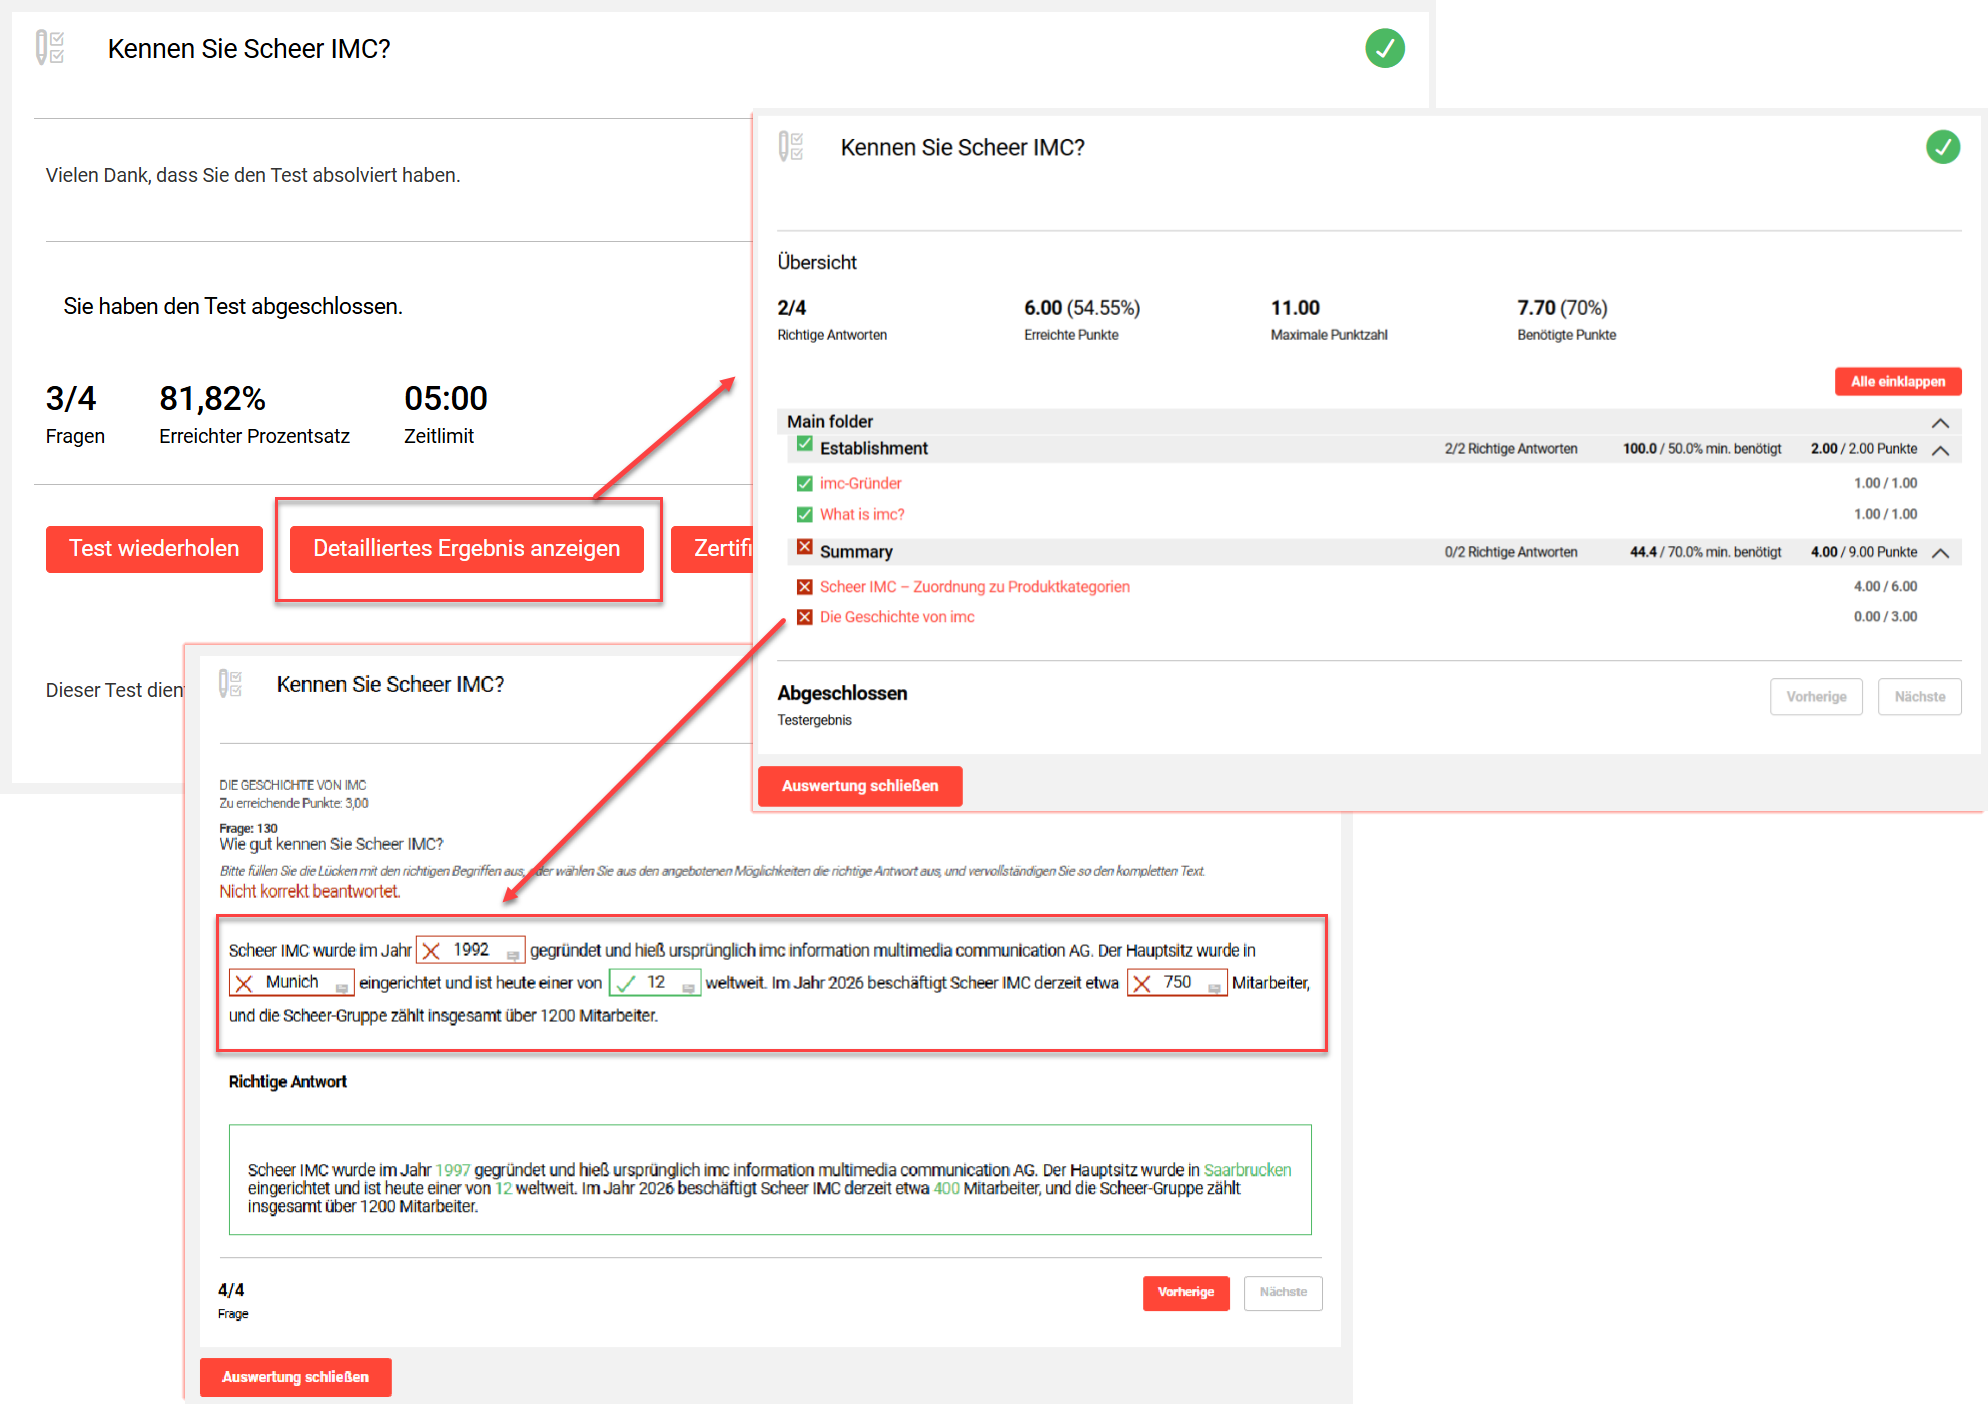Click red X box beside Die Geschichte von imc
Screen dimensions: 1988x1404
pyautogui.click(x=804, y=617)
